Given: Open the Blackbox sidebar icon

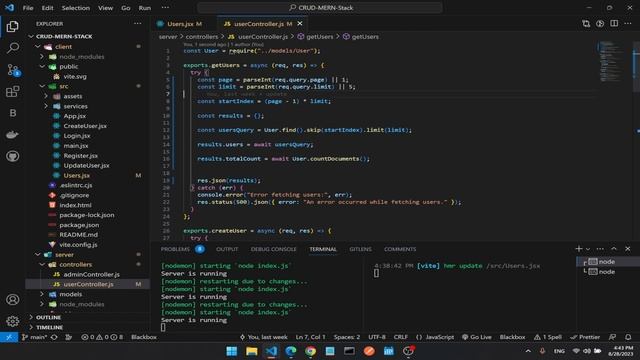Looking at the screenshot, I should click(12, 113).
